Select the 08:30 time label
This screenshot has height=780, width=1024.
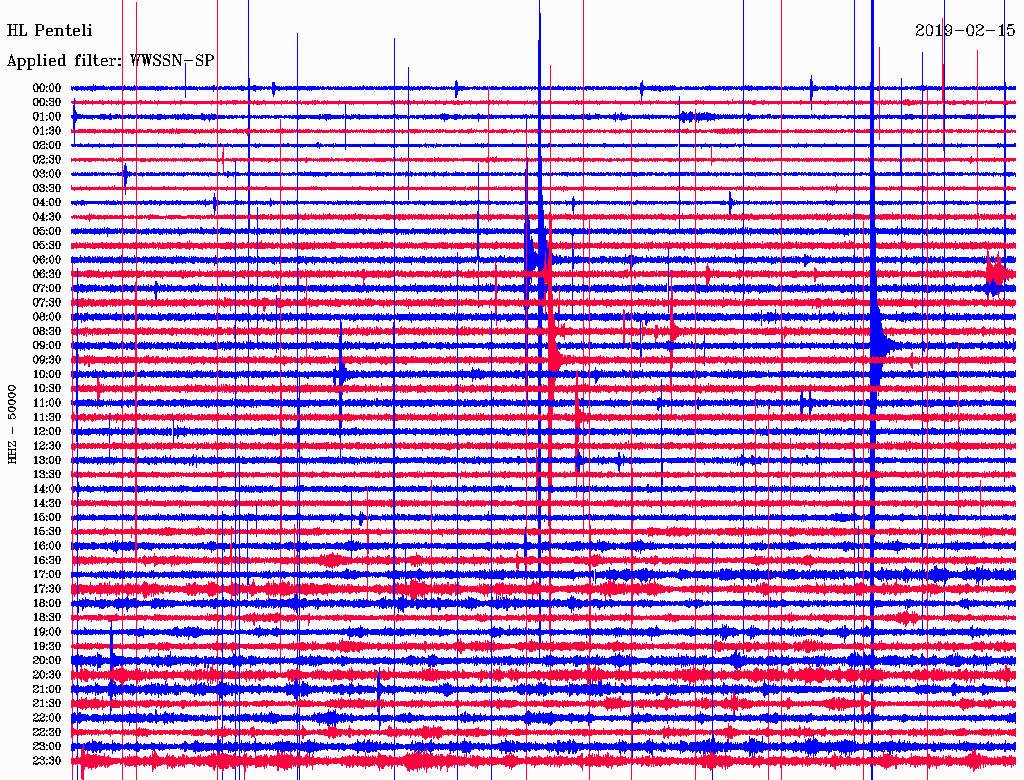click(47, 331)
